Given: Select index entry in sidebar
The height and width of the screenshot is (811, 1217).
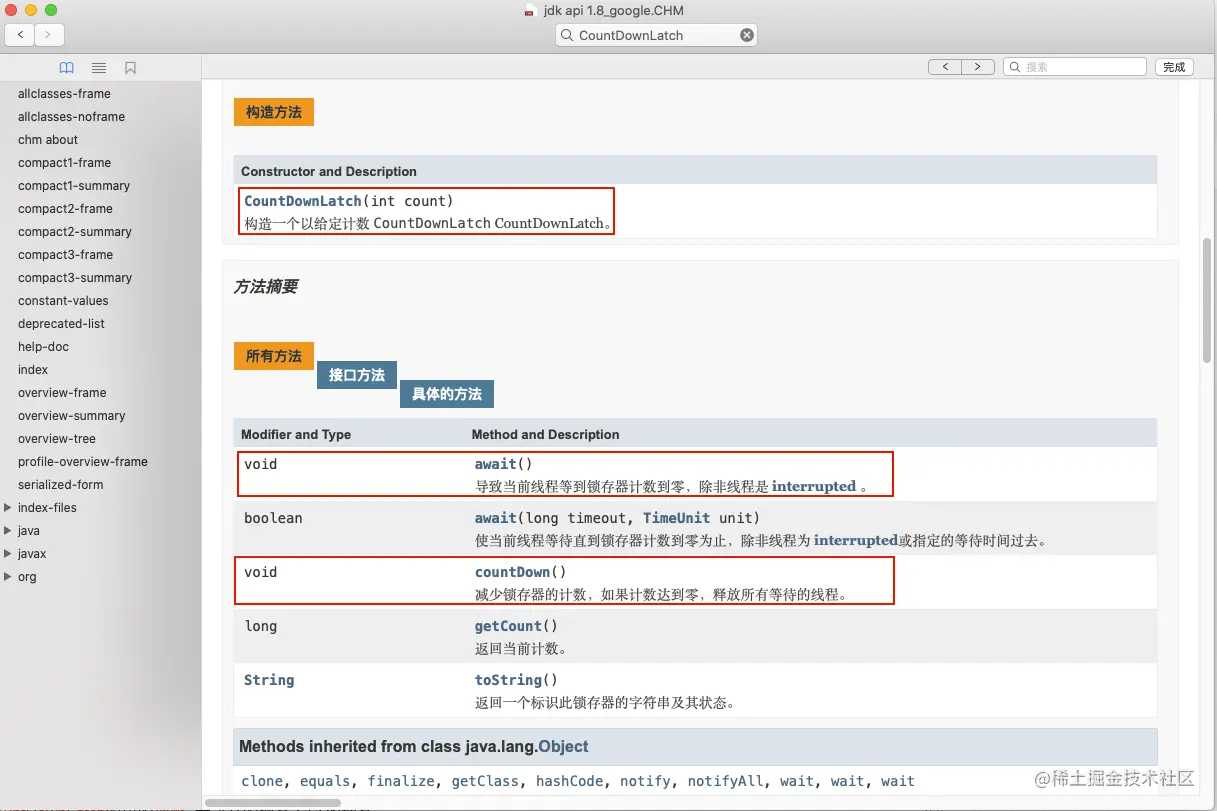Looking at the screenshot, I should (33, 370).
